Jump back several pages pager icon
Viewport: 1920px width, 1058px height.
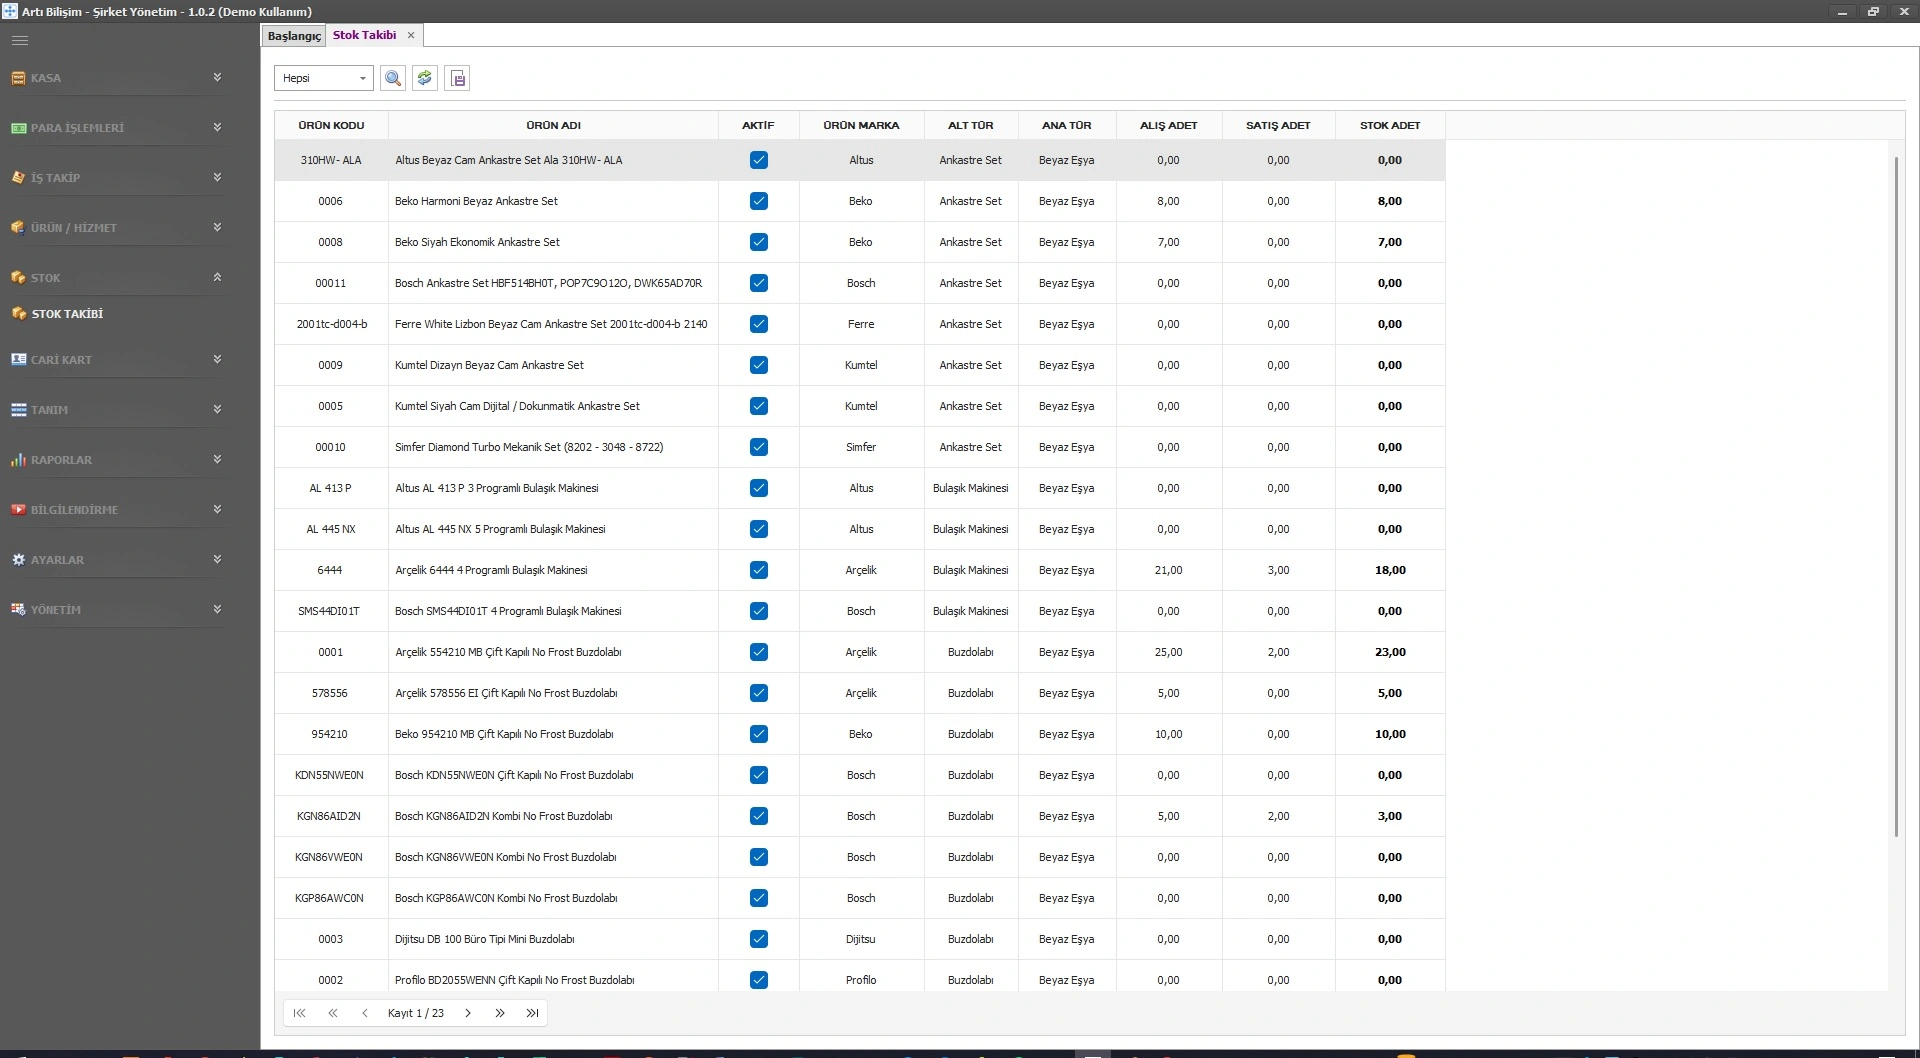[333, 1013]
